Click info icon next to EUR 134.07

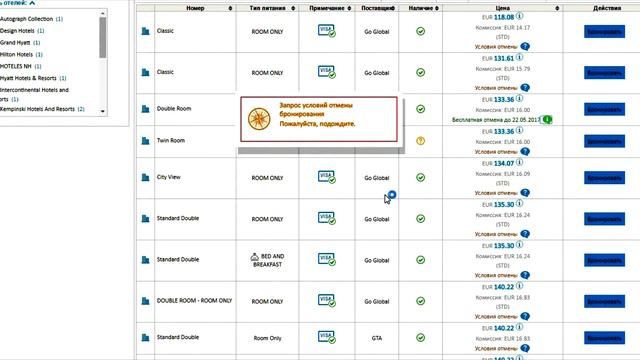pyautogui.click(x=519, y=162)
